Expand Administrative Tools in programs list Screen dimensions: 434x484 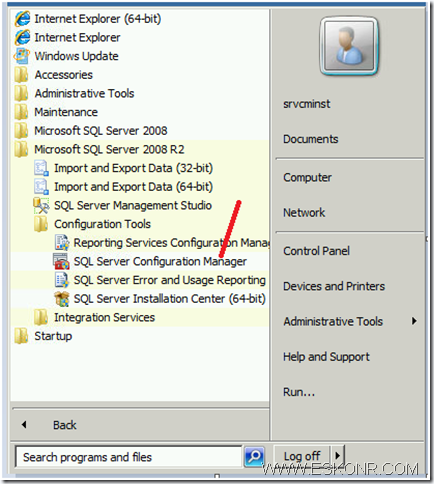point(84,94)
